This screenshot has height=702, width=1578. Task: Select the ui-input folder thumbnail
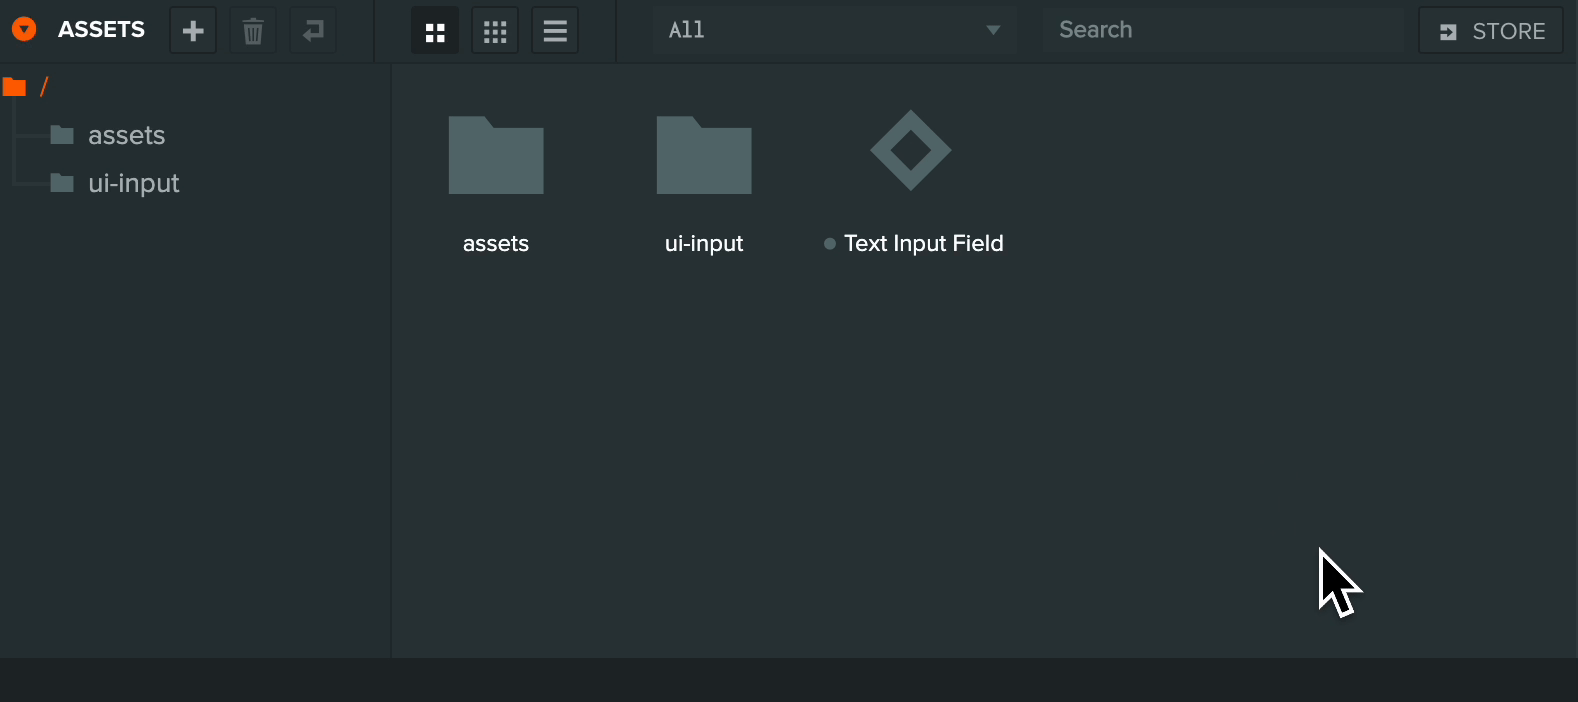[x=704, y=156]
